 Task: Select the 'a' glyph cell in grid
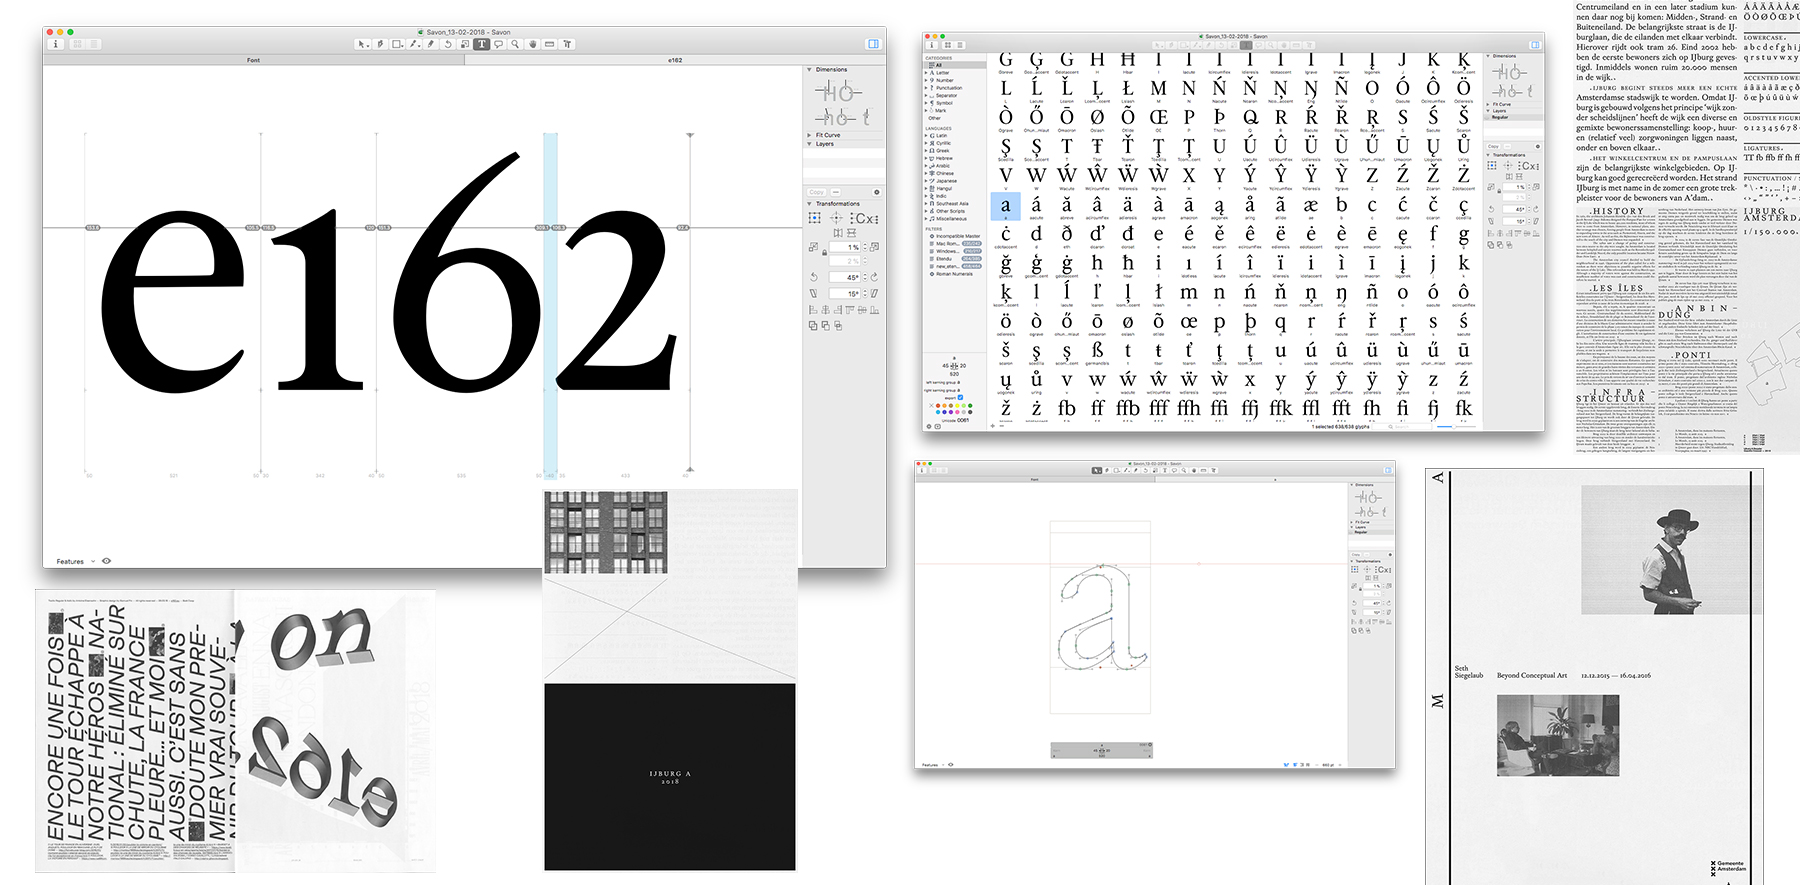click(x=1006, y=207)
